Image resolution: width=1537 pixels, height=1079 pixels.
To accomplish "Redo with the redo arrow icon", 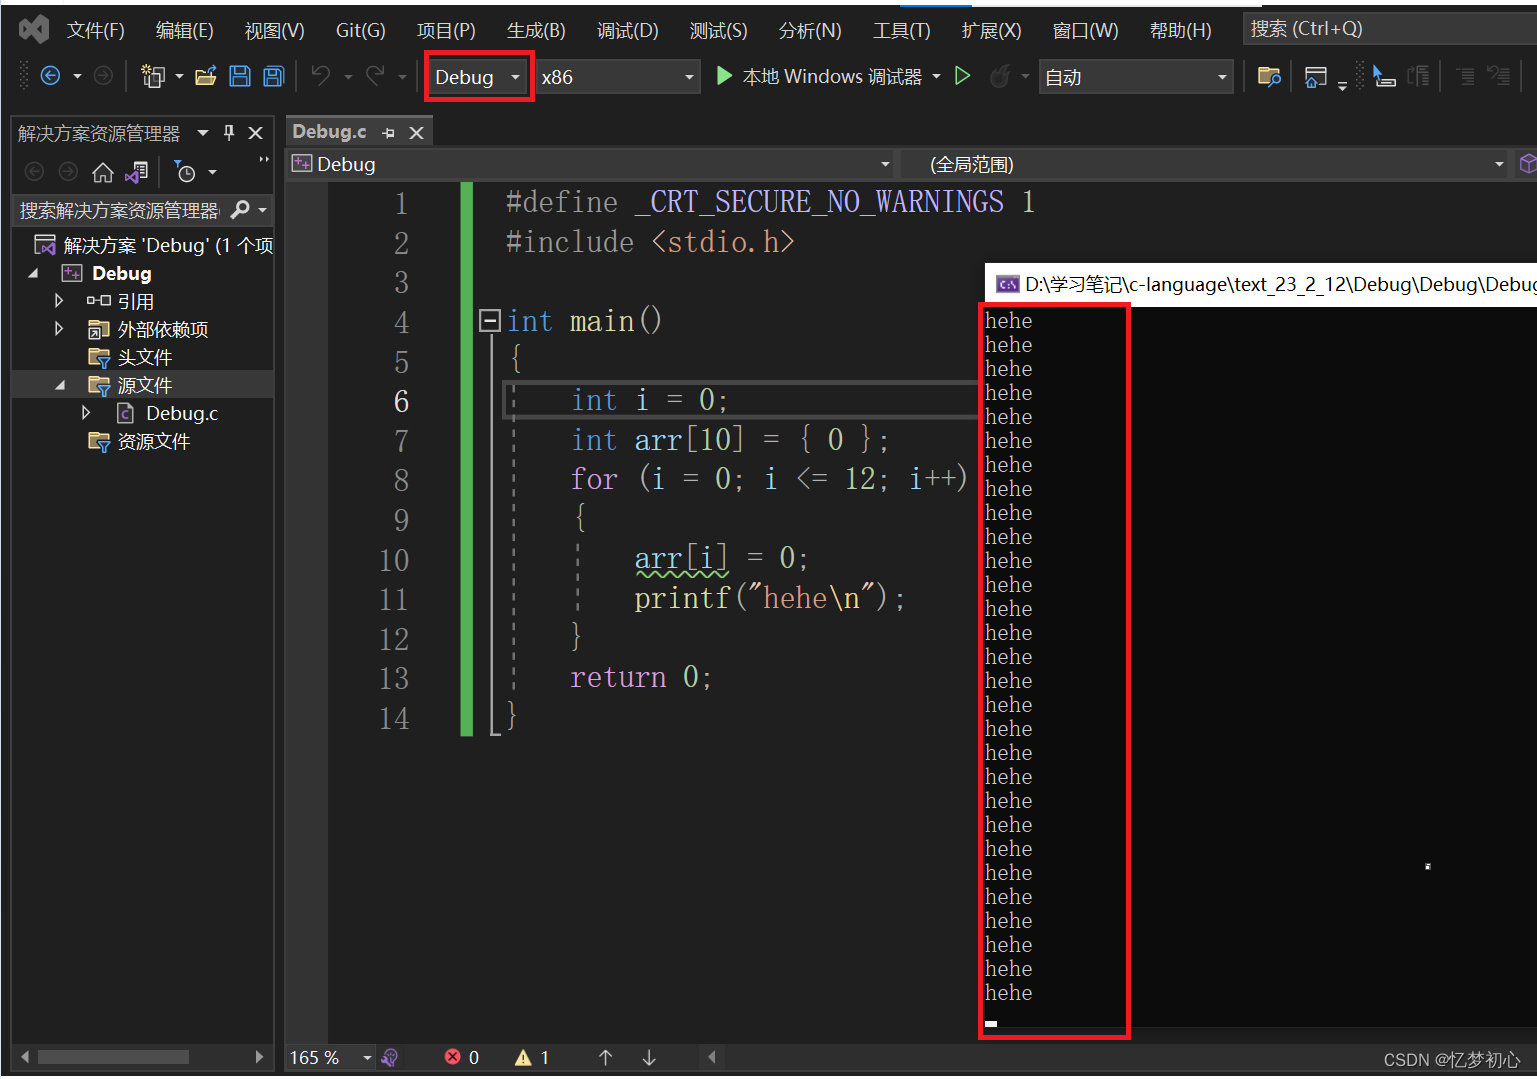I will [375, 76].
